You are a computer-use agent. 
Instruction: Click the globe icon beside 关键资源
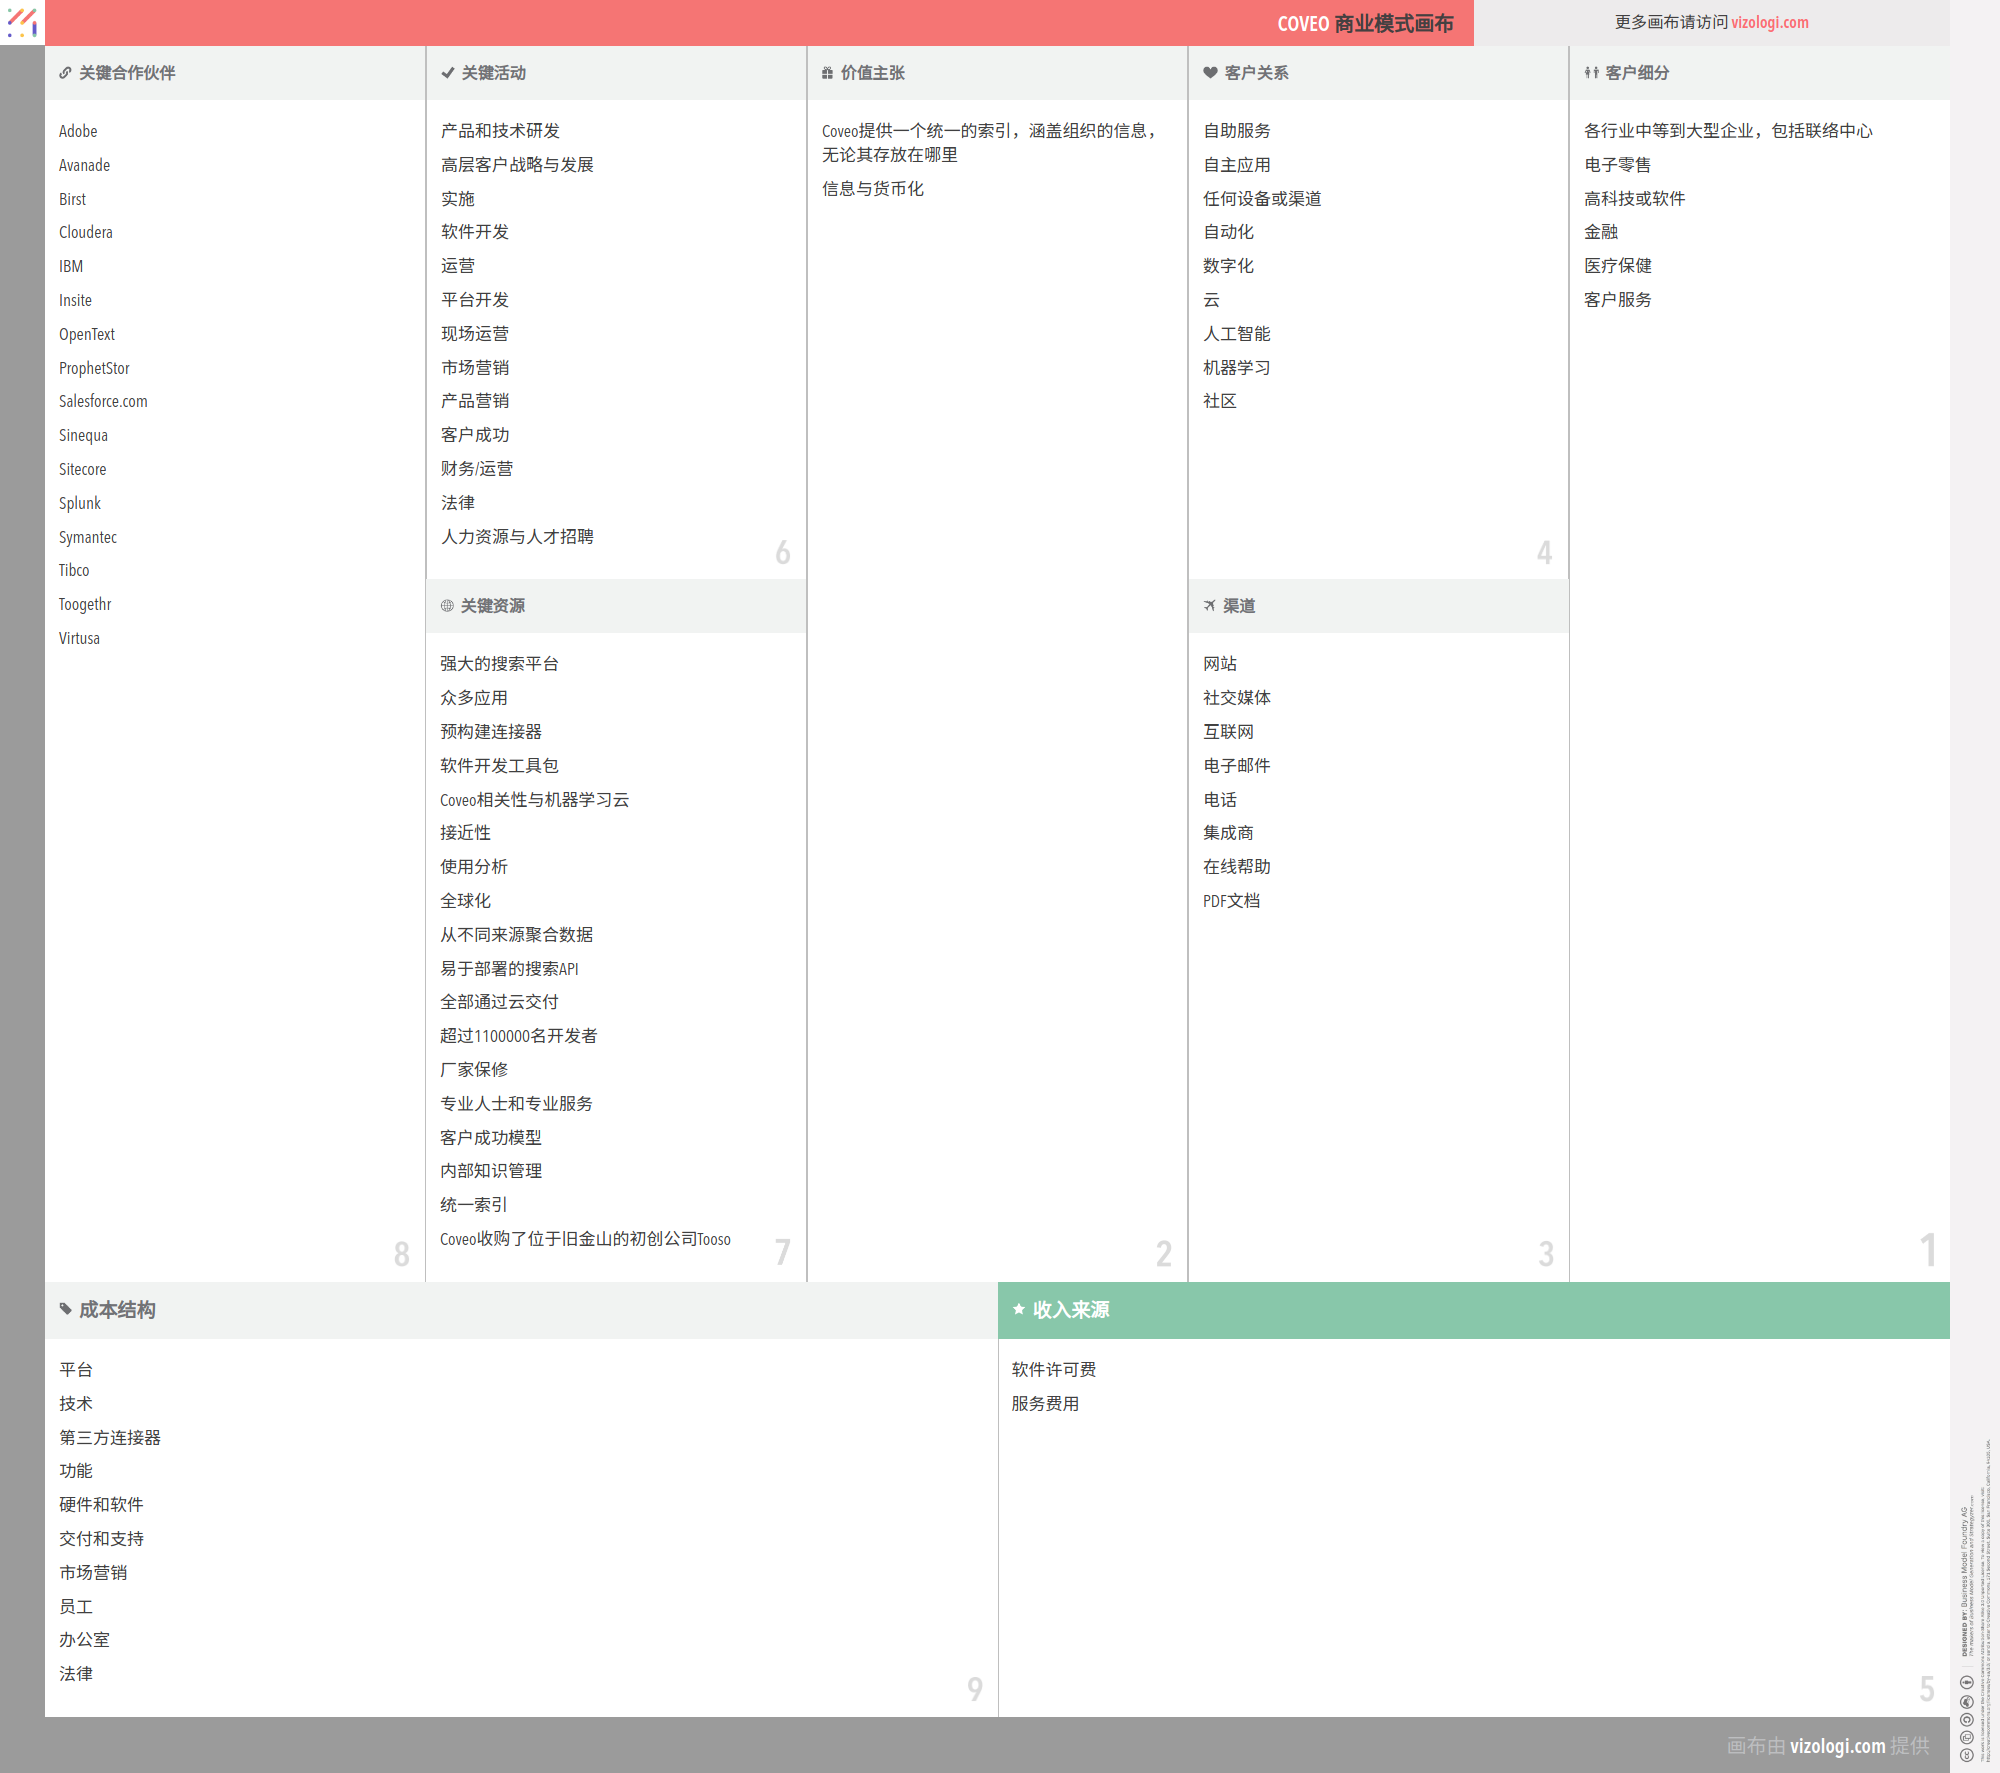click(x=447, y=606)
